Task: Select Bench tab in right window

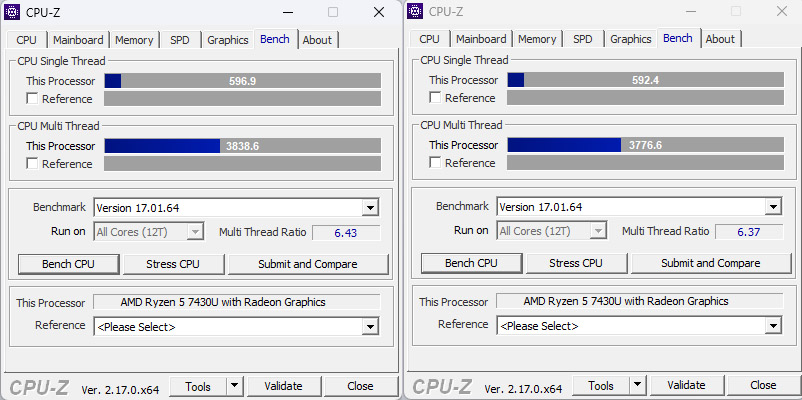Action: [678, 38]
